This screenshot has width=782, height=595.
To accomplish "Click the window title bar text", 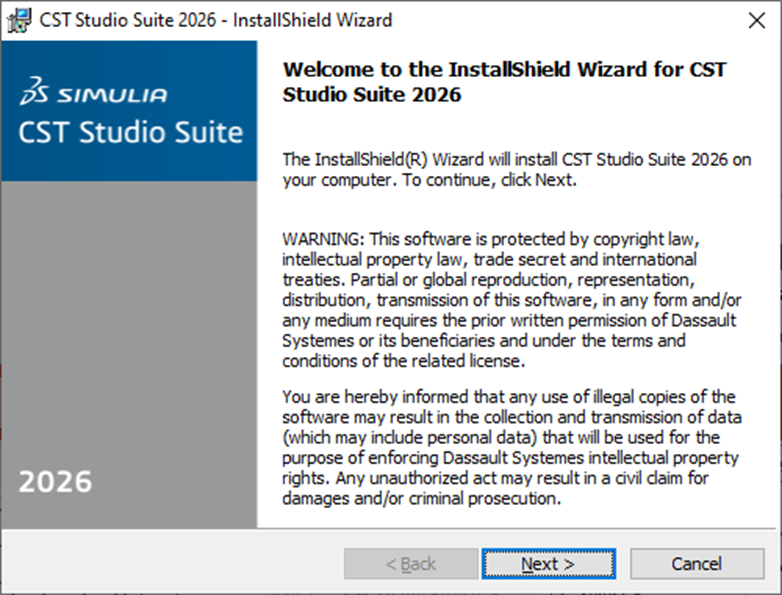I will (216, 20).
